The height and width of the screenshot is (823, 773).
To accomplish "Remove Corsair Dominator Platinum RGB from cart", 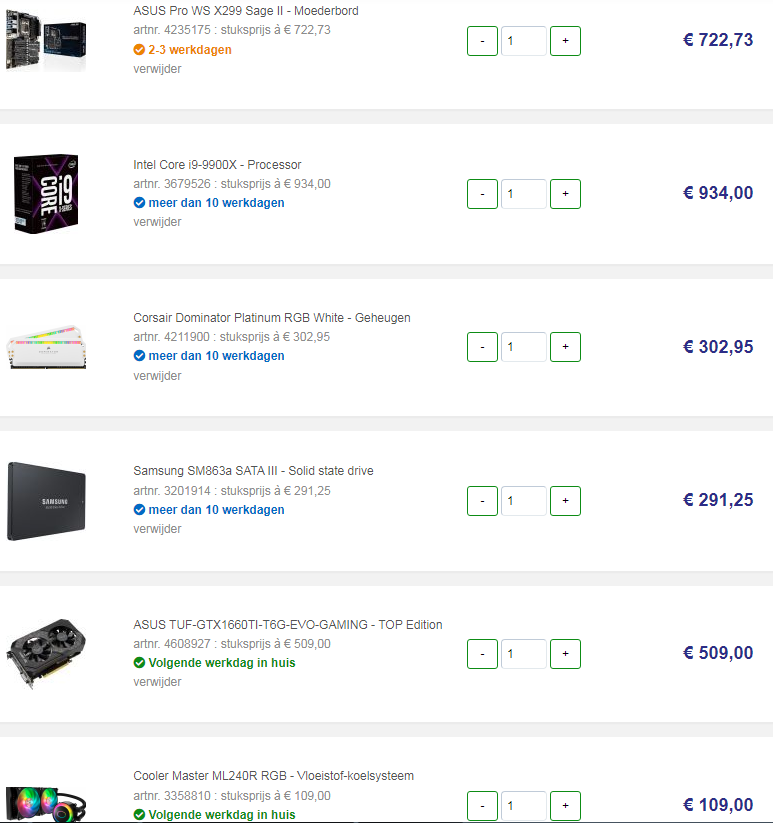I will [157, 376].
